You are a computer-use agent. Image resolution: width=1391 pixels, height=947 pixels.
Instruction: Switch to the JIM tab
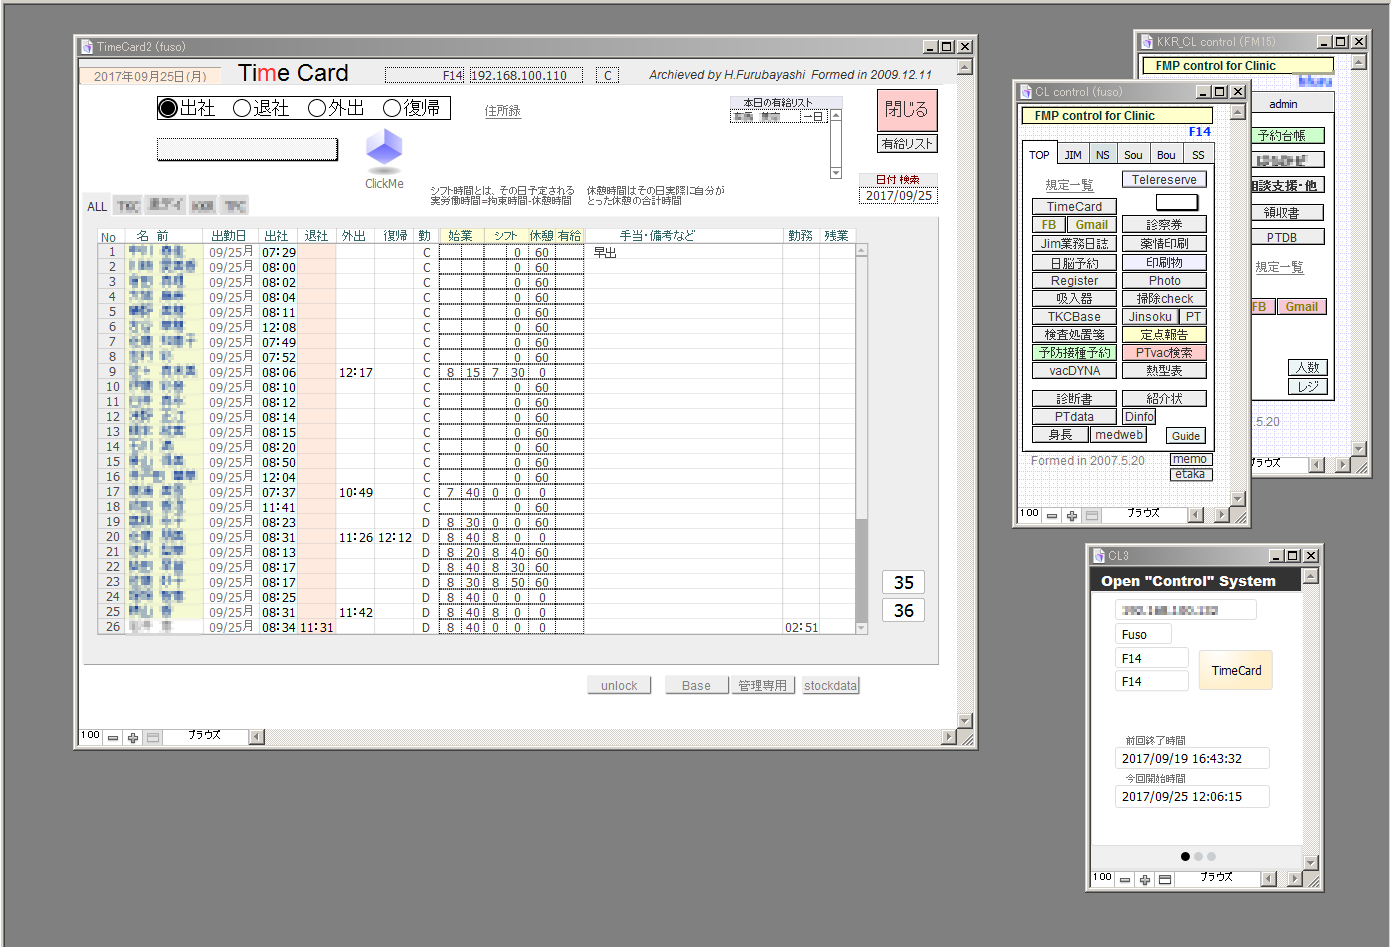coord(1073,155)
